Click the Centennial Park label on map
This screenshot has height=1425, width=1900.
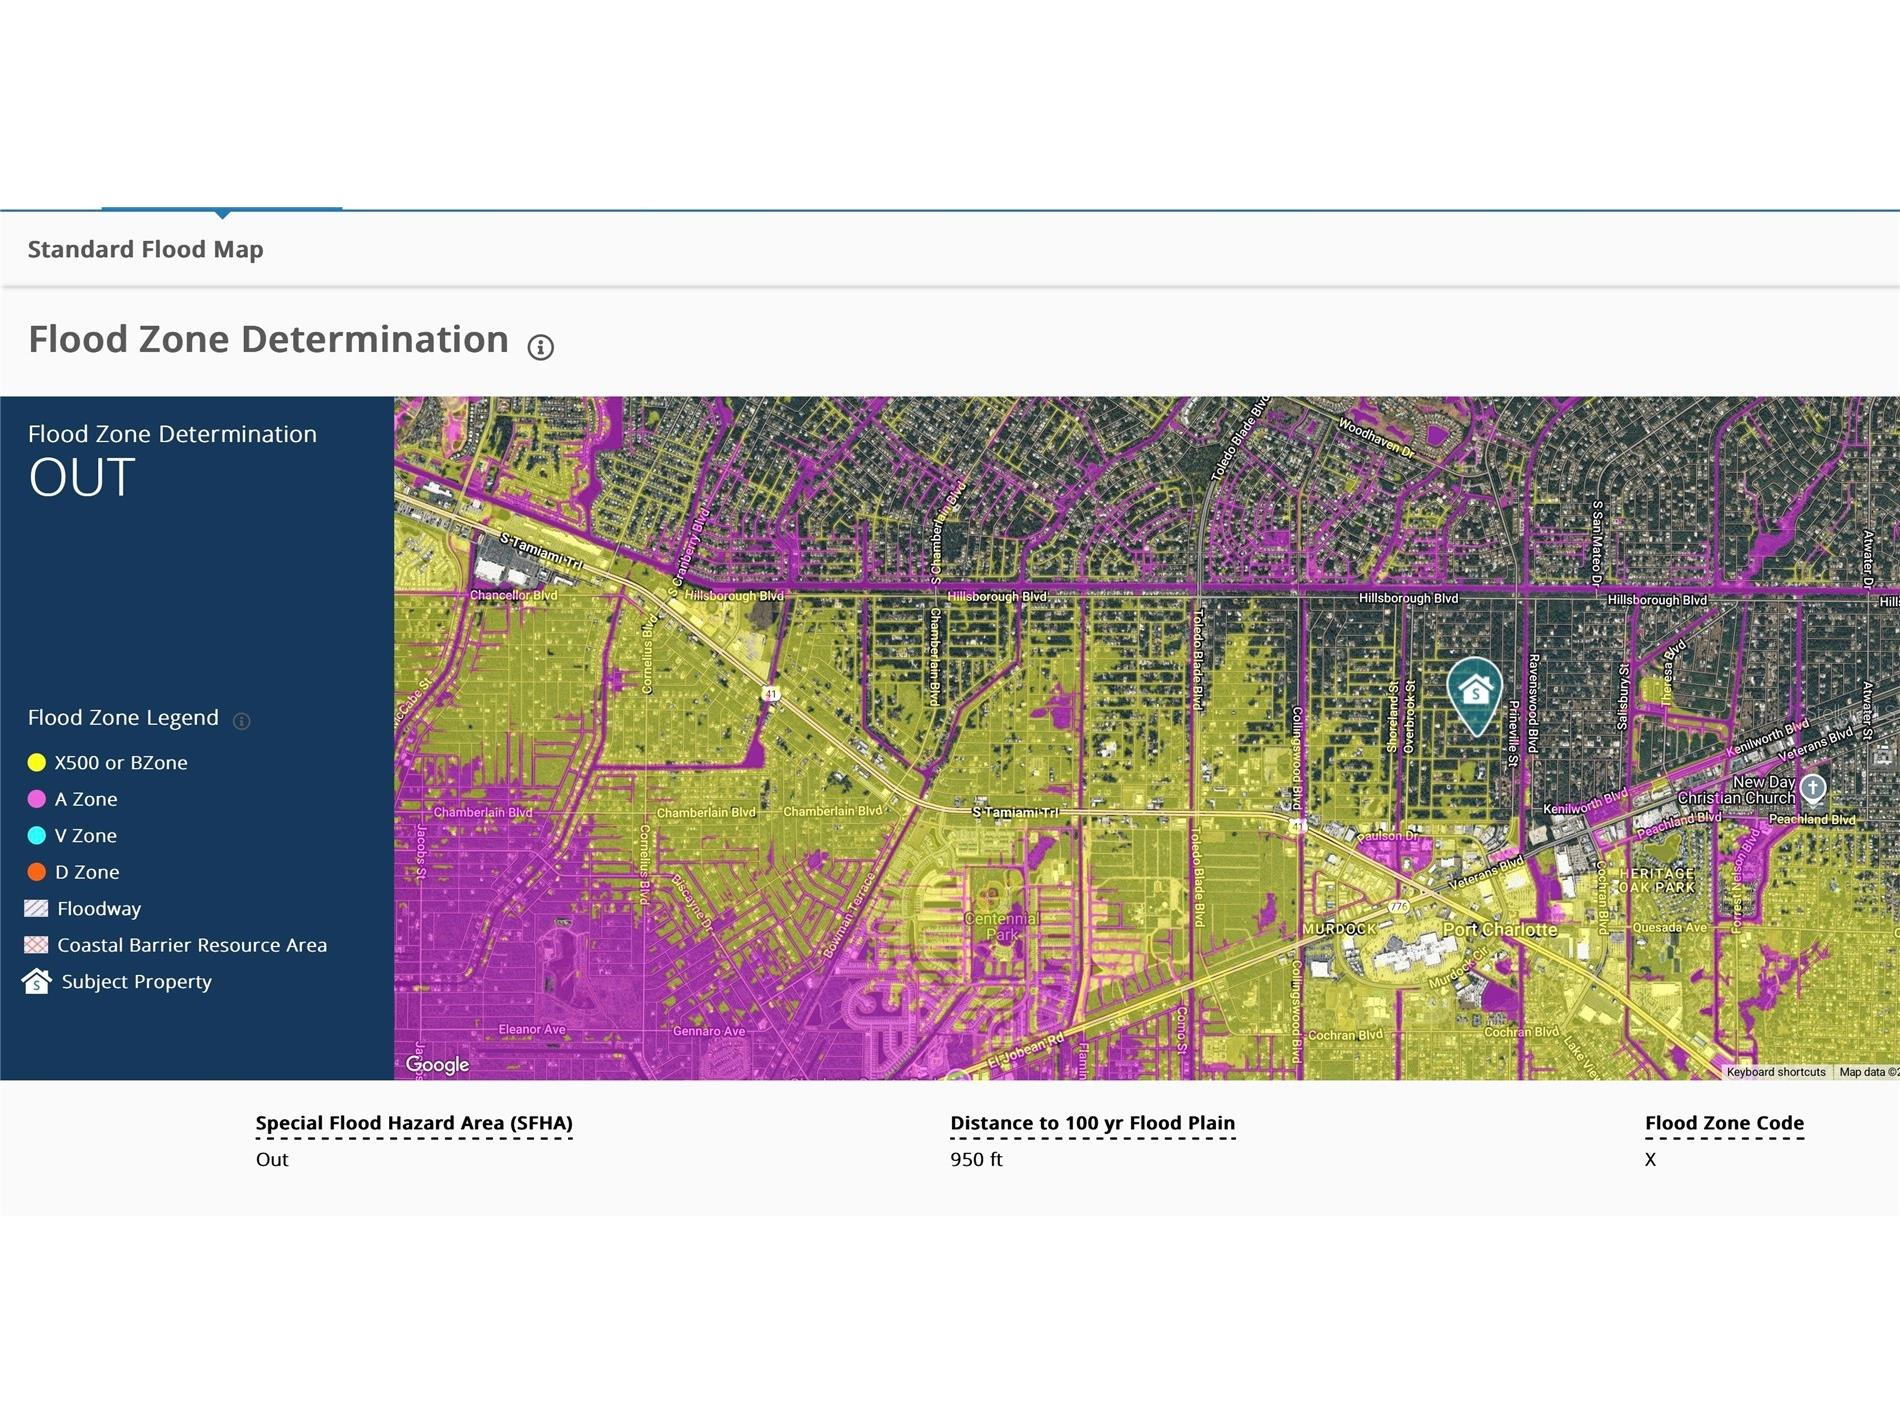point(1001,926)
